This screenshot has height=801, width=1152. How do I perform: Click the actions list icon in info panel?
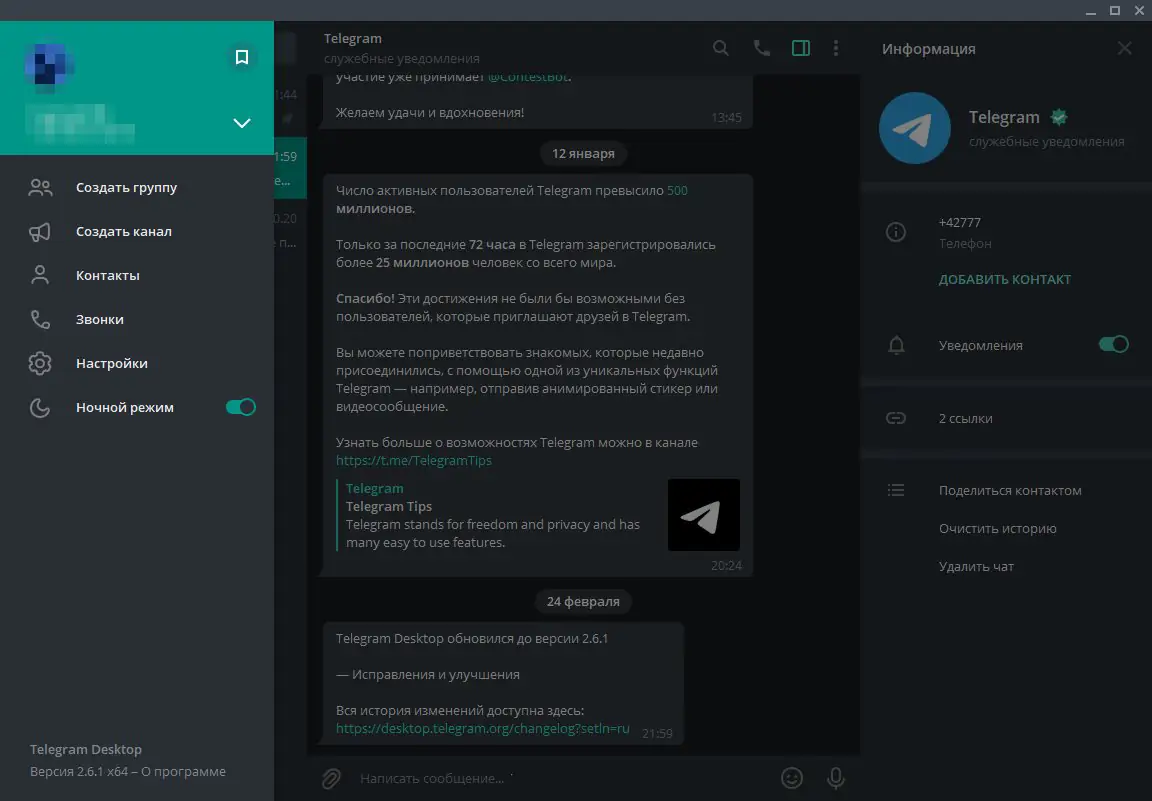pos(896,490)
